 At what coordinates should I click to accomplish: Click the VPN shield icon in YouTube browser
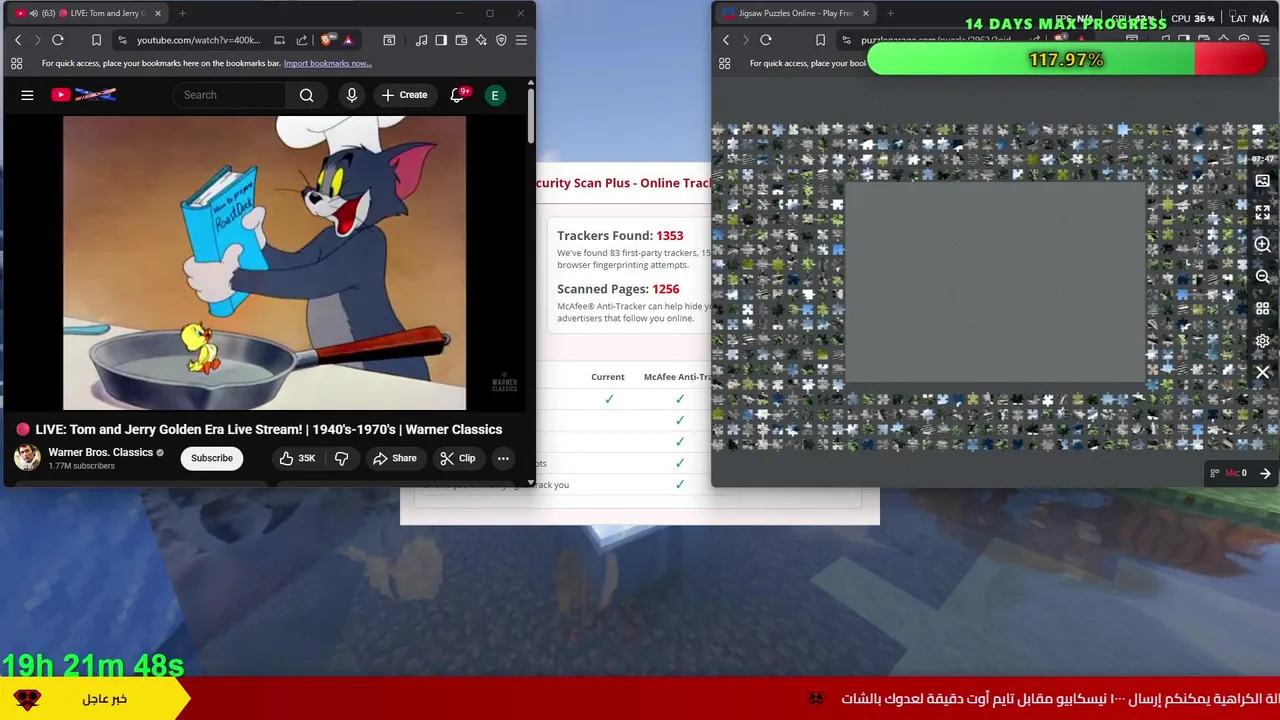pos(501,40)
